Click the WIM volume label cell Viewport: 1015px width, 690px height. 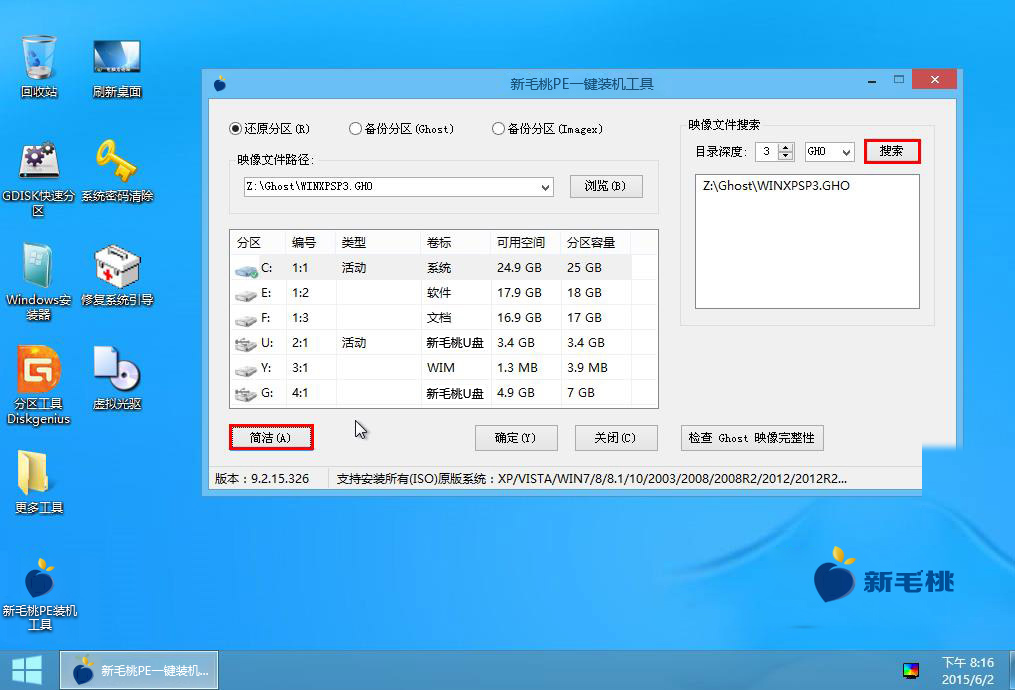[441, 368]
